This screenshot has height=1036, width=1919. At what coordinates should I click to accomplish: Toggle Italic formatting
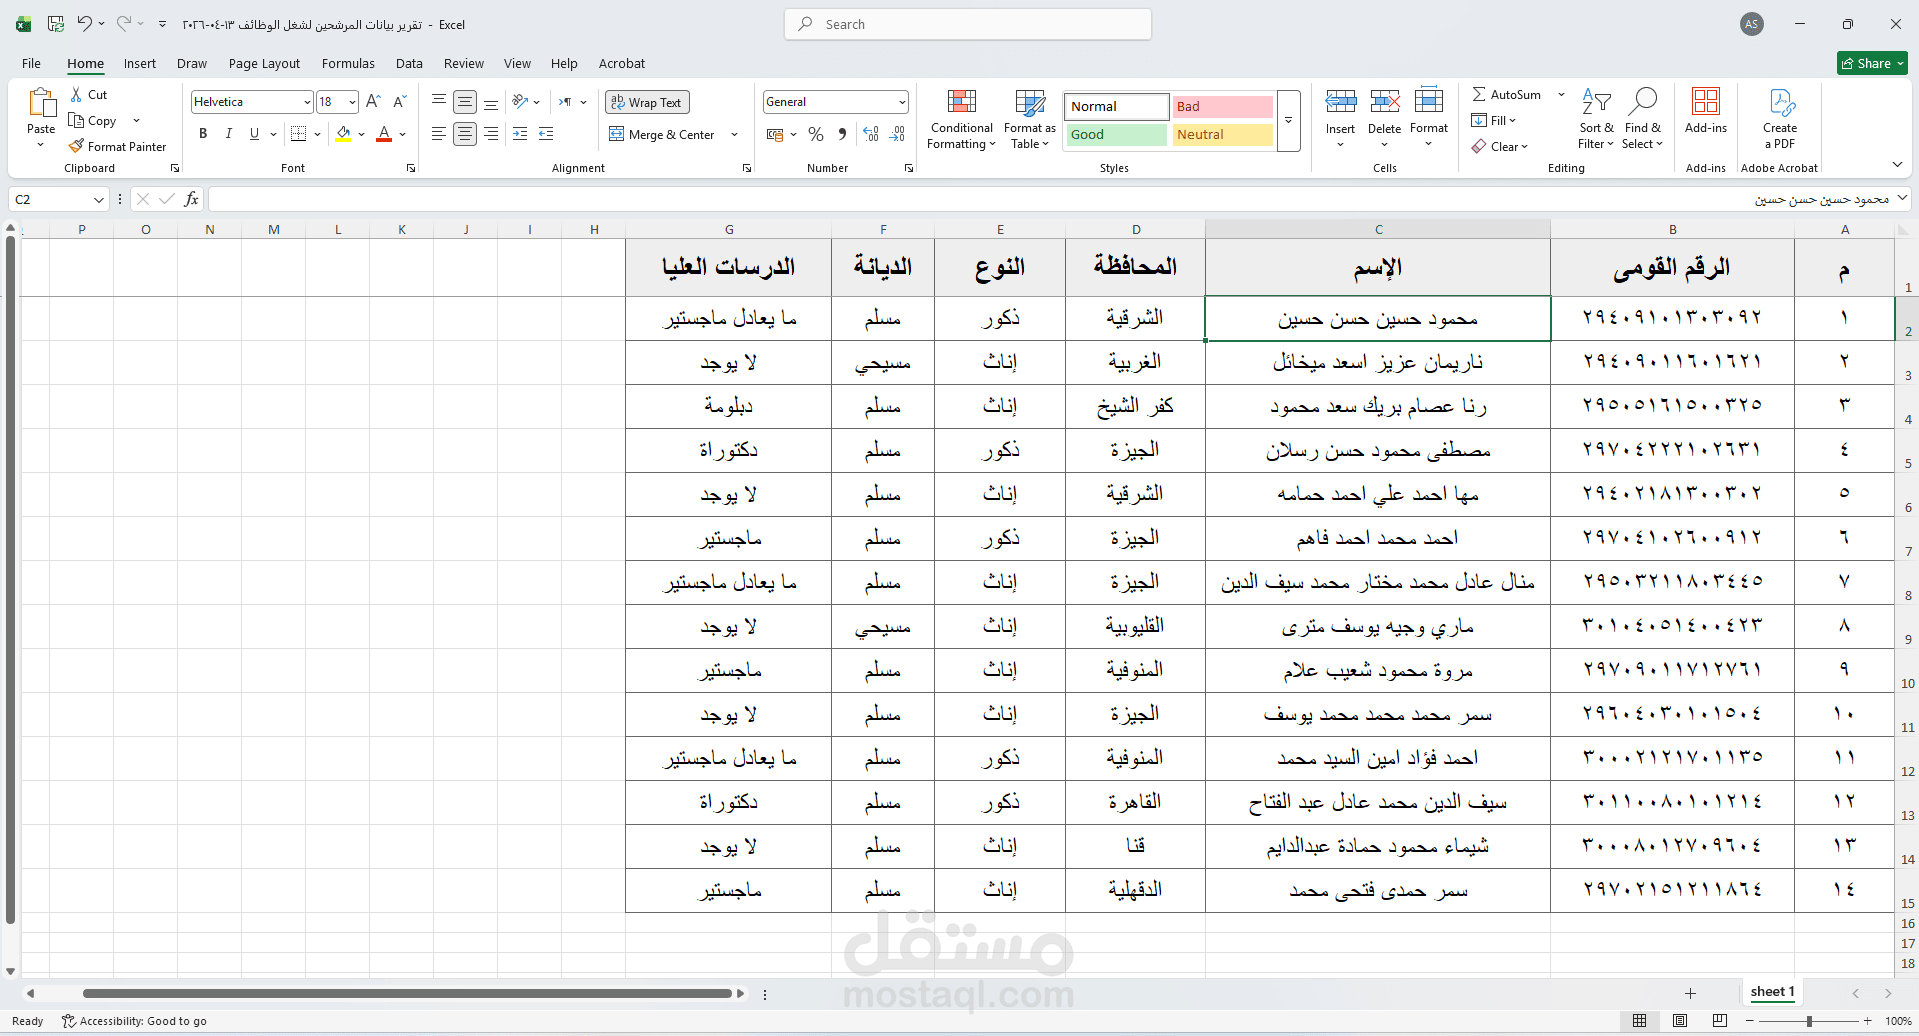(229, 133)
